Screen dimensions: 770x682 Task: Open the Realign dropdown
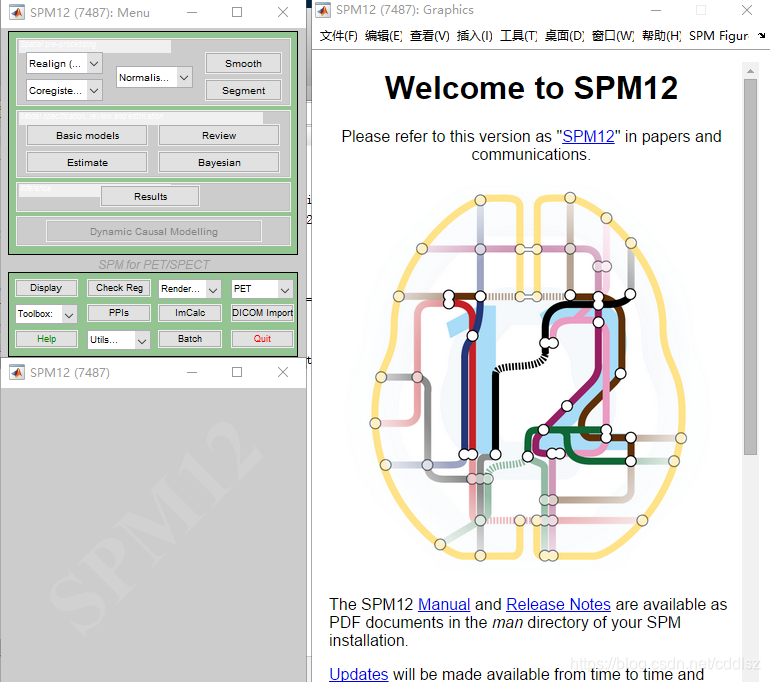64,63
